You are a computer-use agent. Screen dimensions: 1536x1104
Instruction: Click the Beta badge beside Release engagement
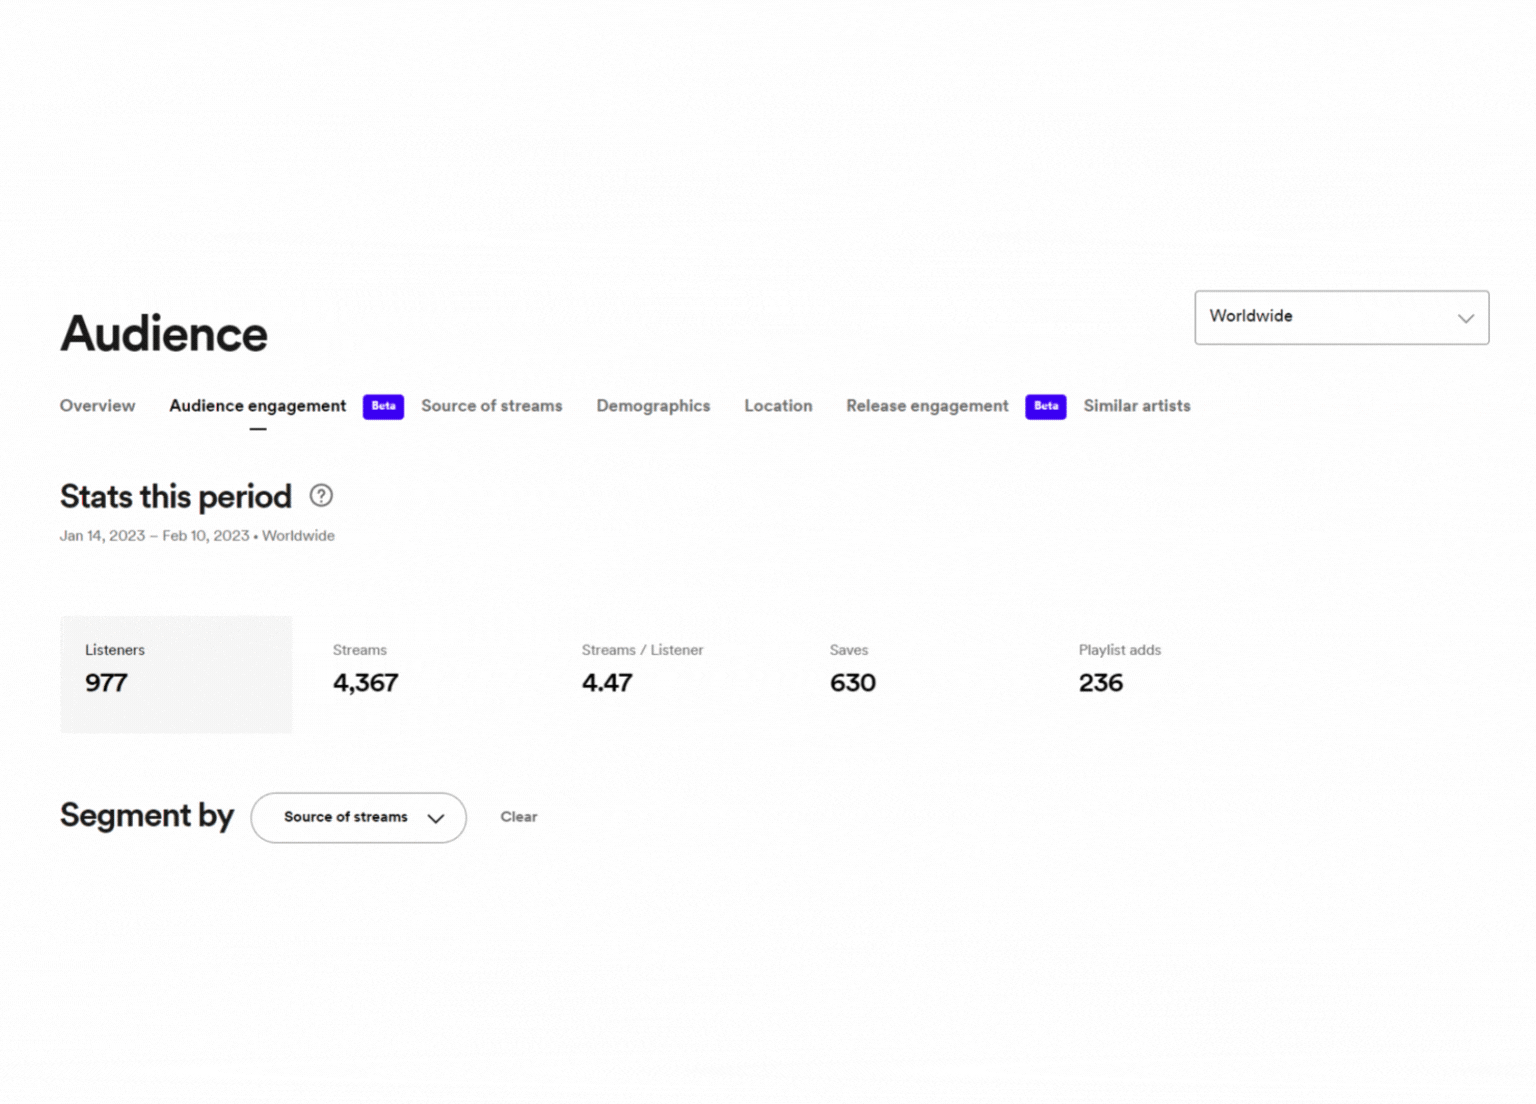1046,406
